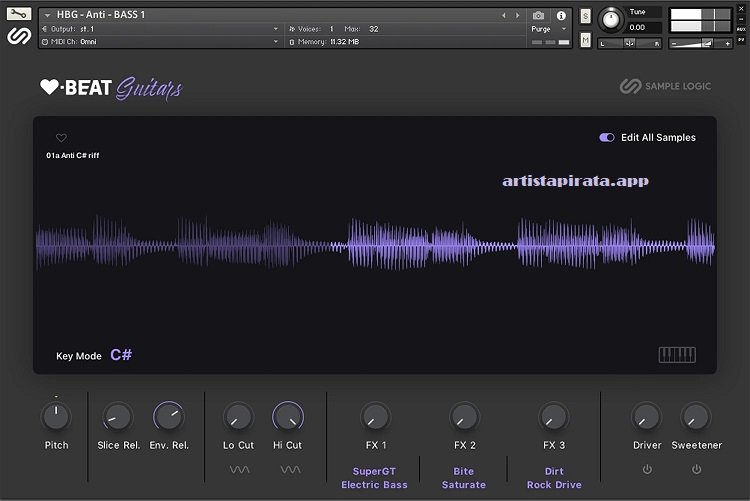This screenshot has height=501, width=750.
Task: Change the Key Mode C# value
Action: [x=121, y=355]
